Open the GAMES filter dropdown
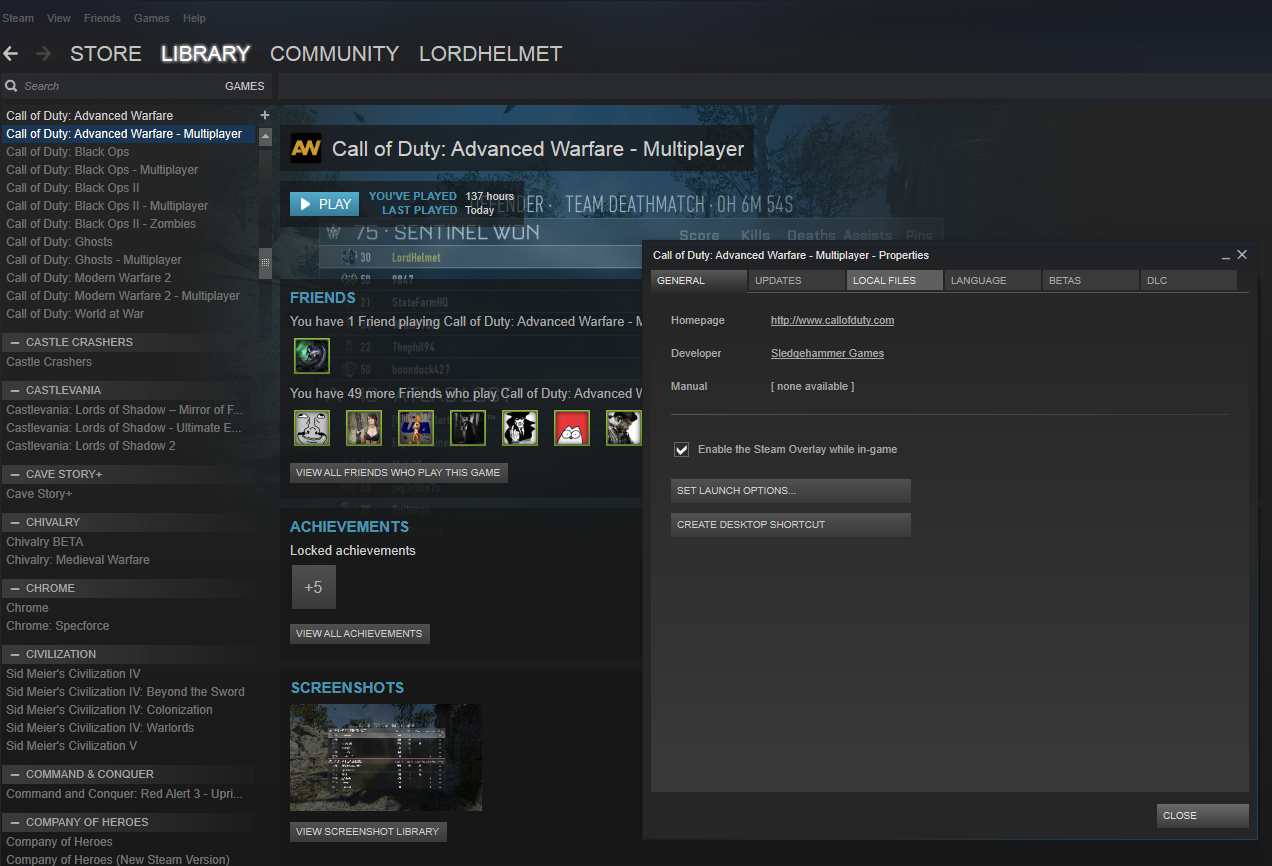Screen dimensions: 1272x866 (245, 86)
